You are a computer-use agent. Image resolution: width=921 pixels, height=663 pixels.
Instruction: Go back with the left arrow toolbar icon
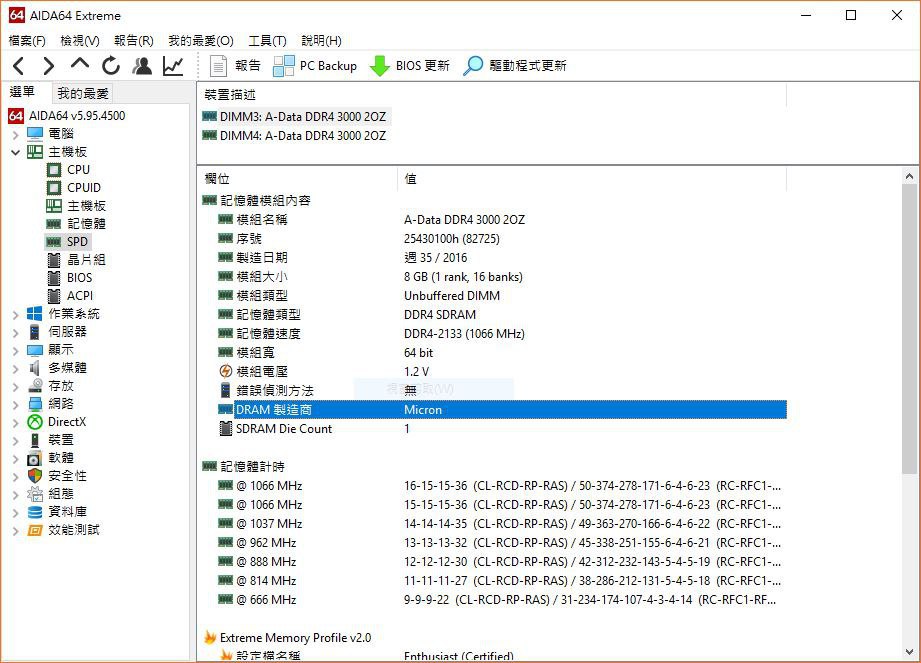point(19,66)
